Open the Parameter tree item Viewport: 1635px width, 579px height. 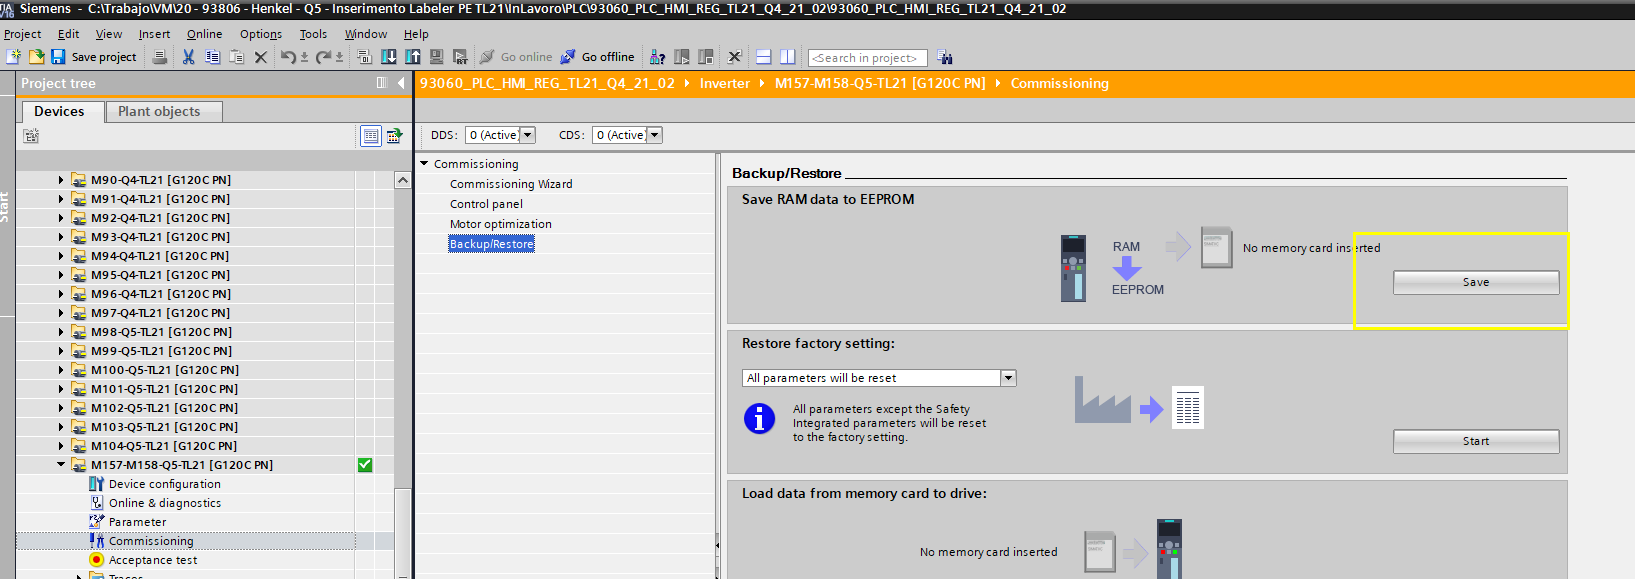[137, 522]
